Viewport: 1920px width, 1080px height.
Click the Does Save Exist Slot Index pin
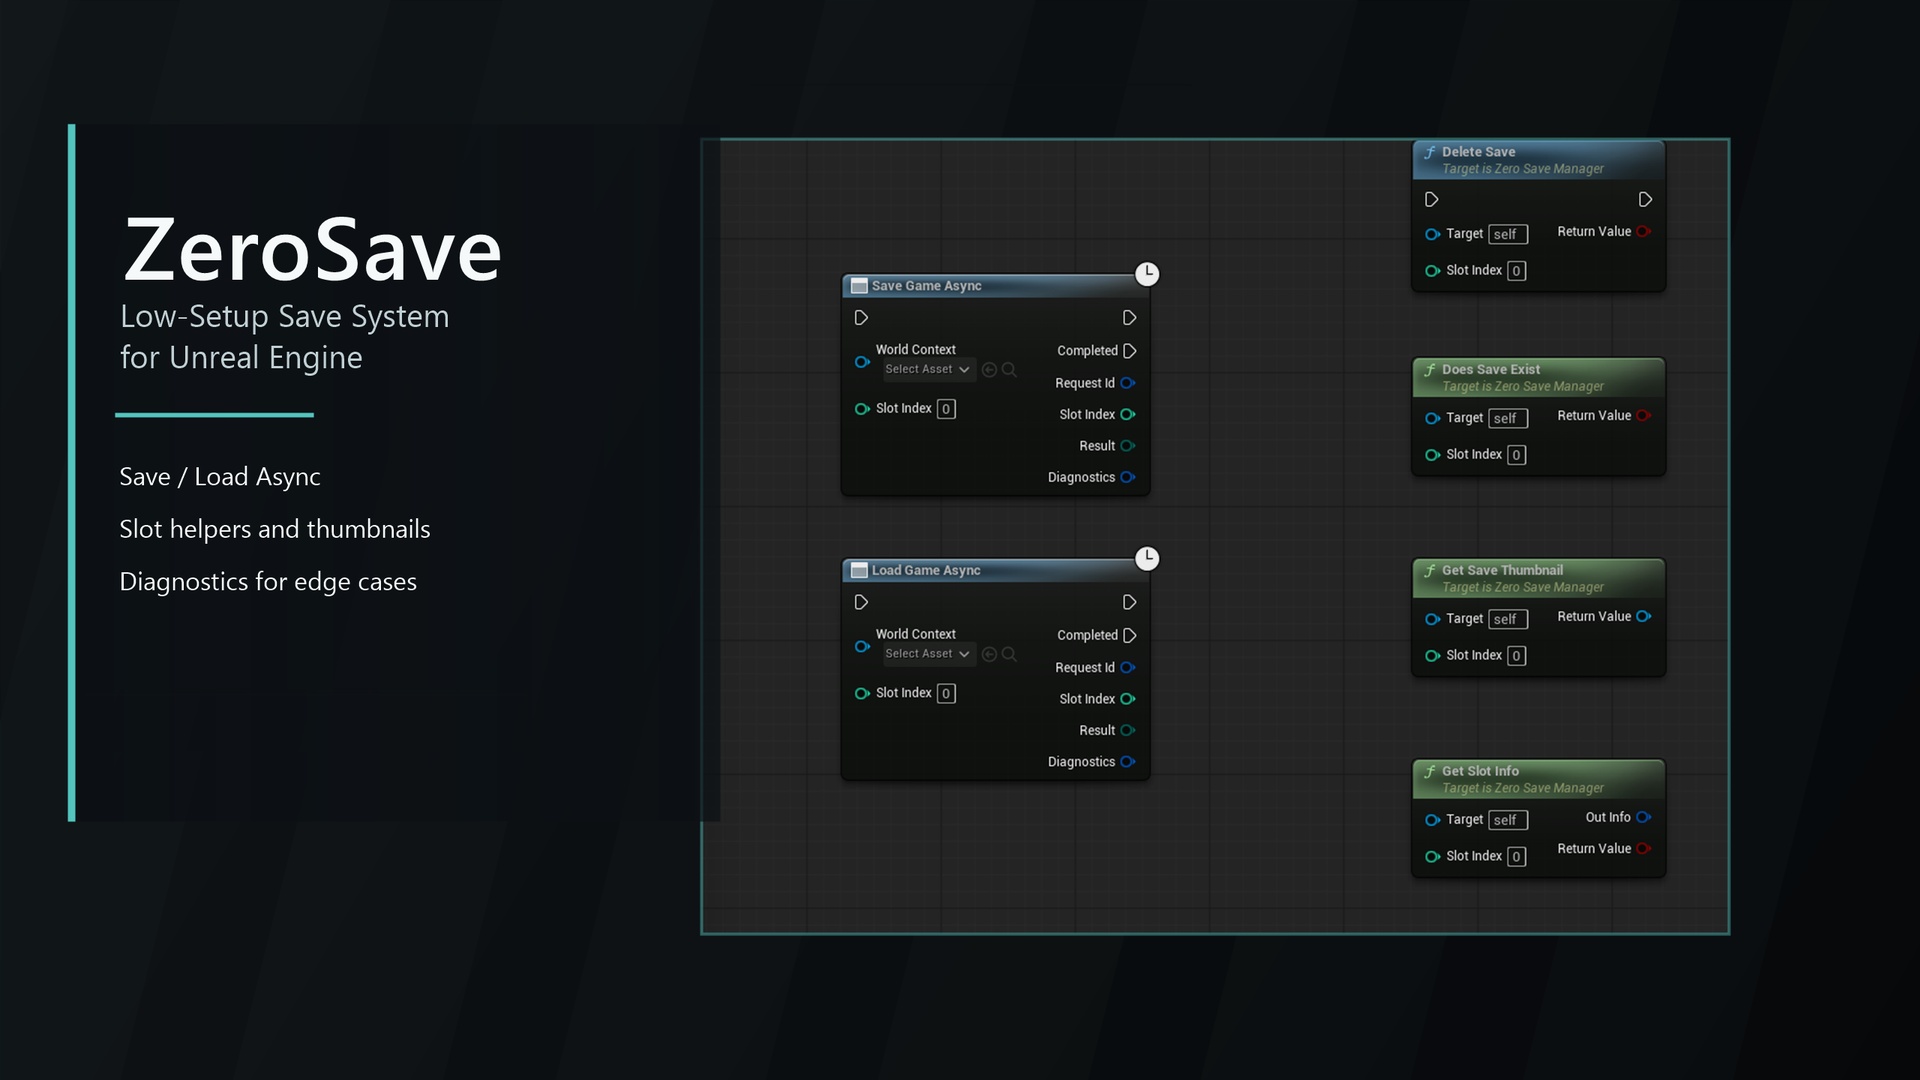(1432, 455)
